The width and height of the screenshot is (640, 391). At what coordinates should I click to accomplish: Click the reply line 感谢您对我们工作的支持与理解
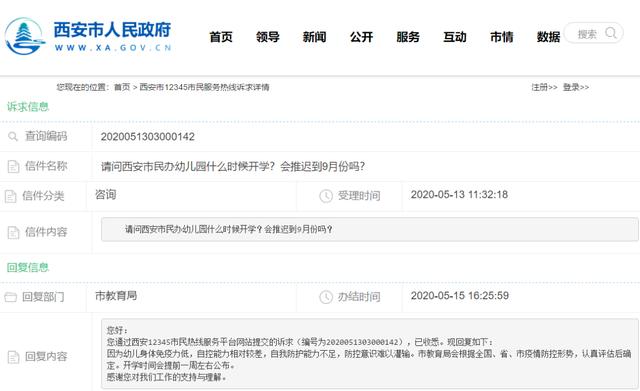click(x=167, y=377)
